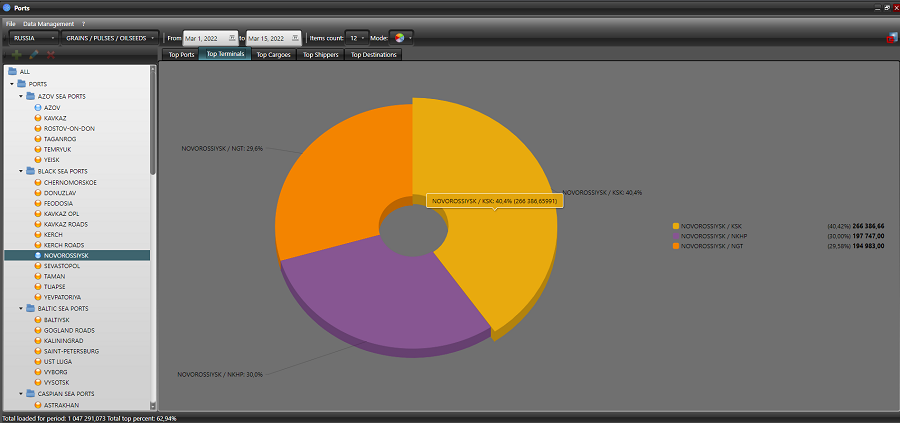Select KERCH ROADS in the tree
Screen dimensions: 900x423
point(64,245)
